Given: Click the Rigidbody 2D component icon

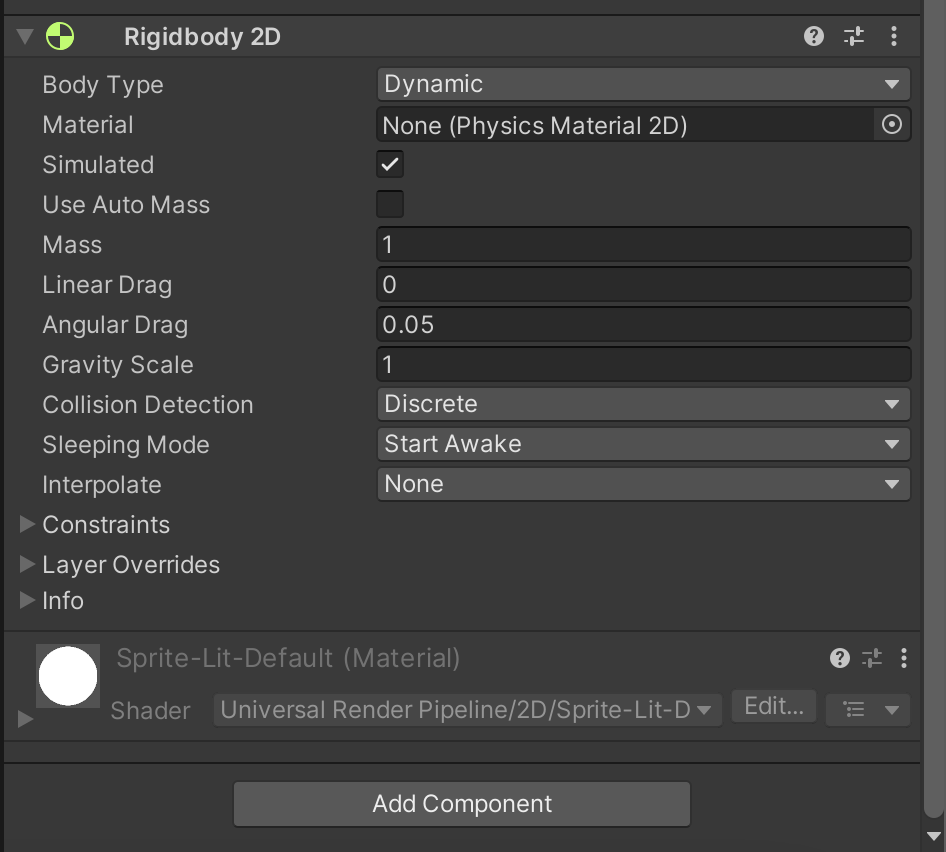Looking at the screenshot, I should (60, 37).
